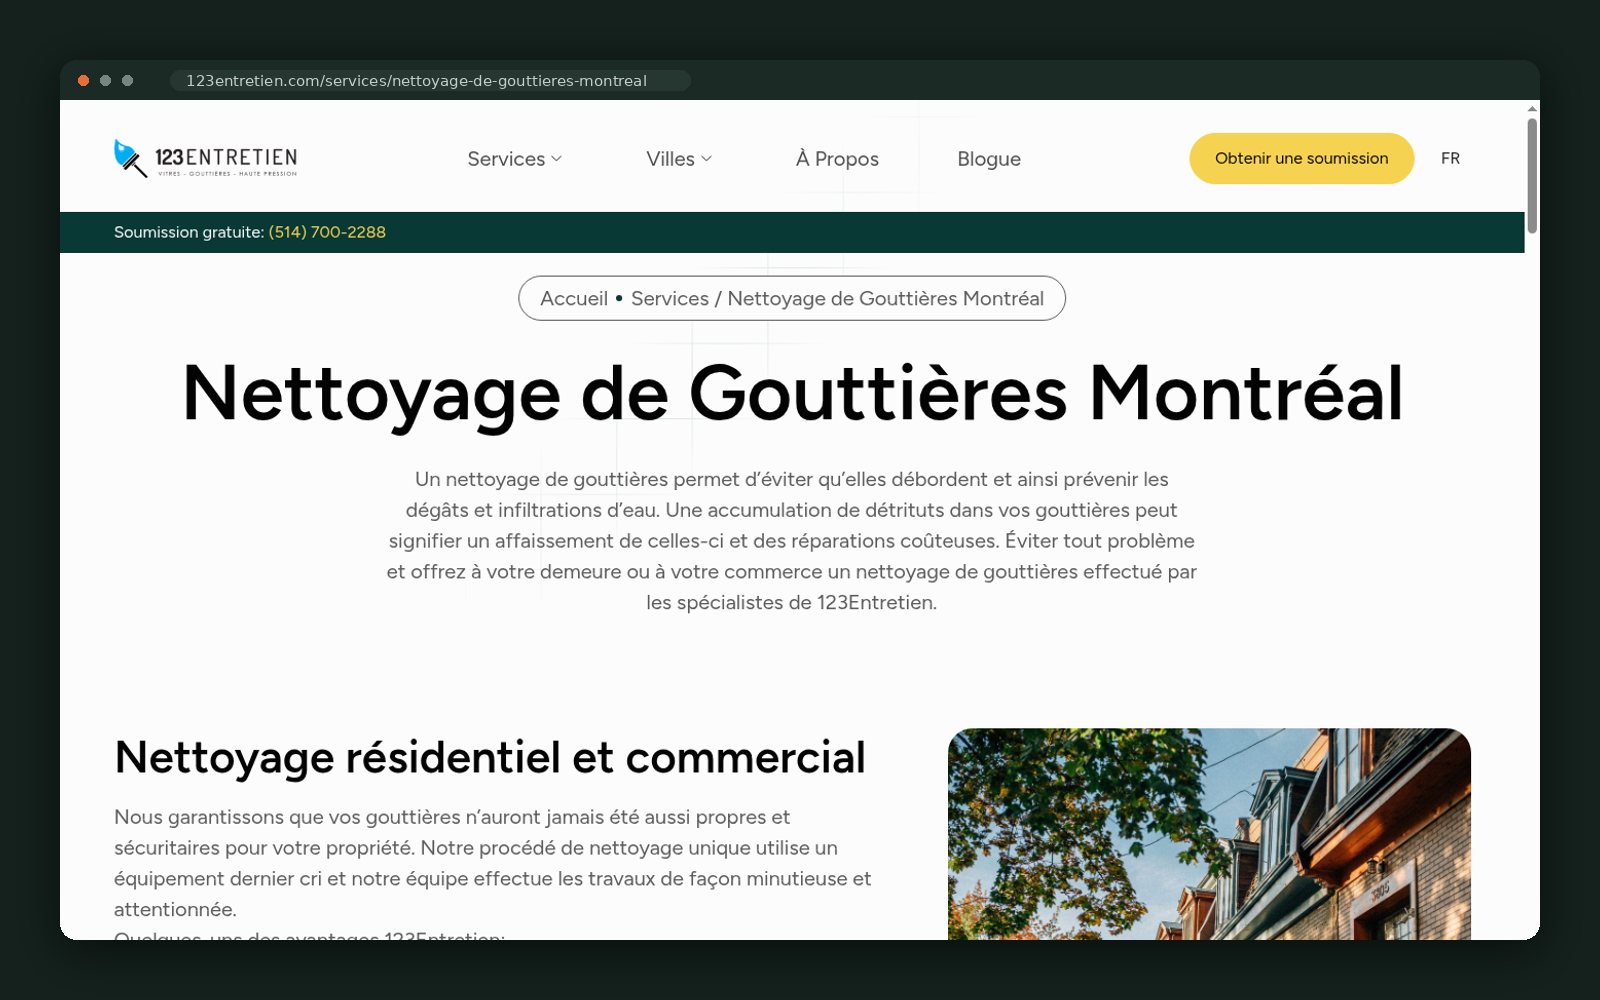The image size is (1600, 1000).
Task: Click the Soumission gratuite label
Action: (x=189, y=232)
